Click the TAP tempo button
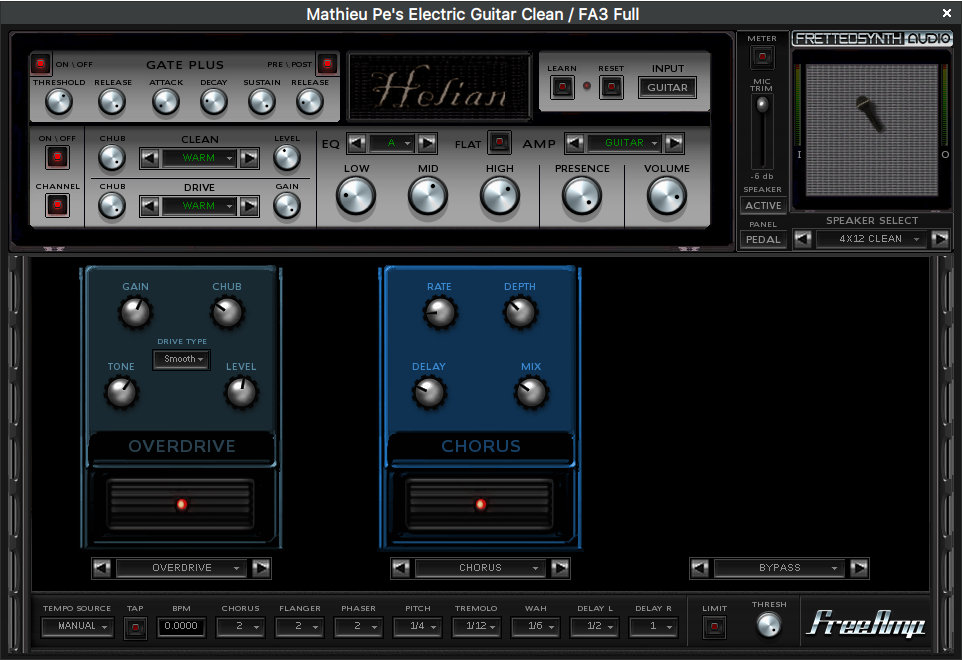This screenshot has width=962, height=660. 136,627
